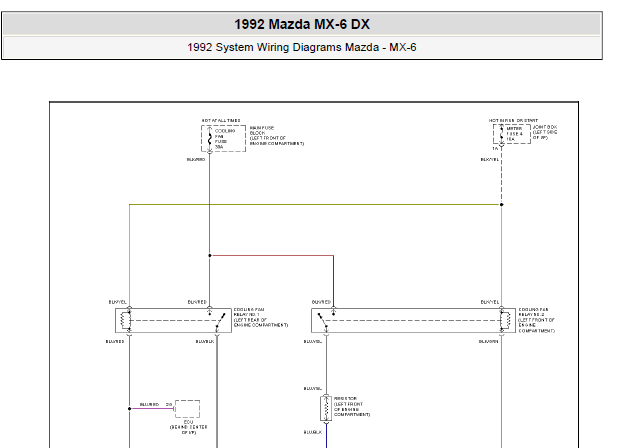Click the meter fuse symbol in the joint box

click(x=501, y=134)
